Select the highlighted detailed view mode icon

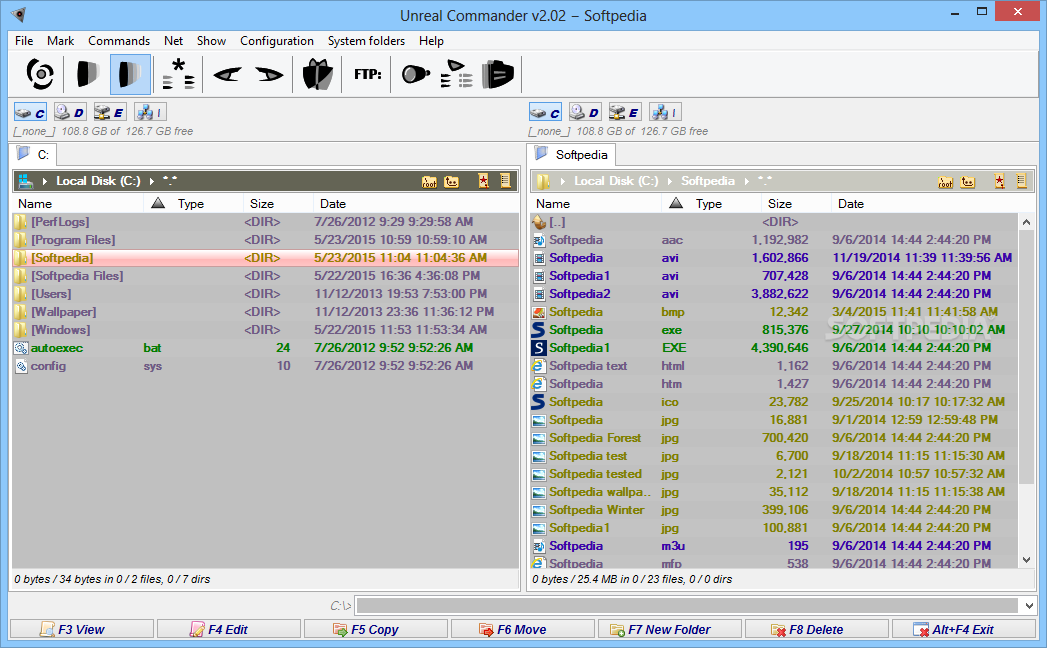[130, 74]
